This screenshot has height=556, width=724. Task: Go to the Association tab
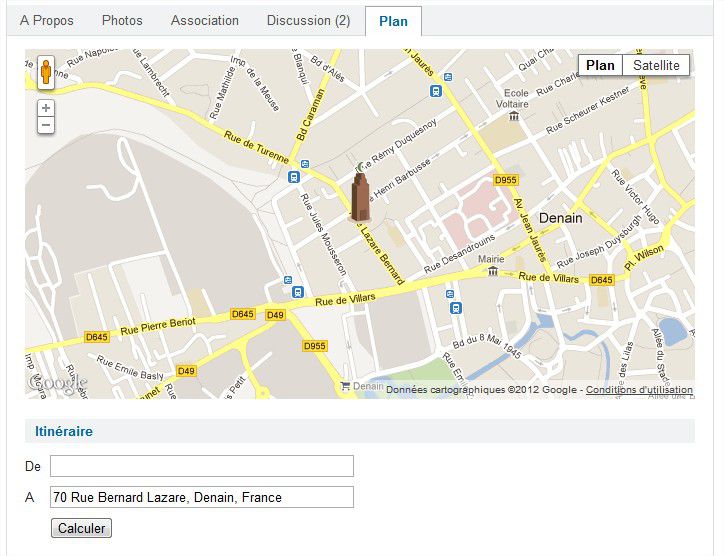click(205, 20)
